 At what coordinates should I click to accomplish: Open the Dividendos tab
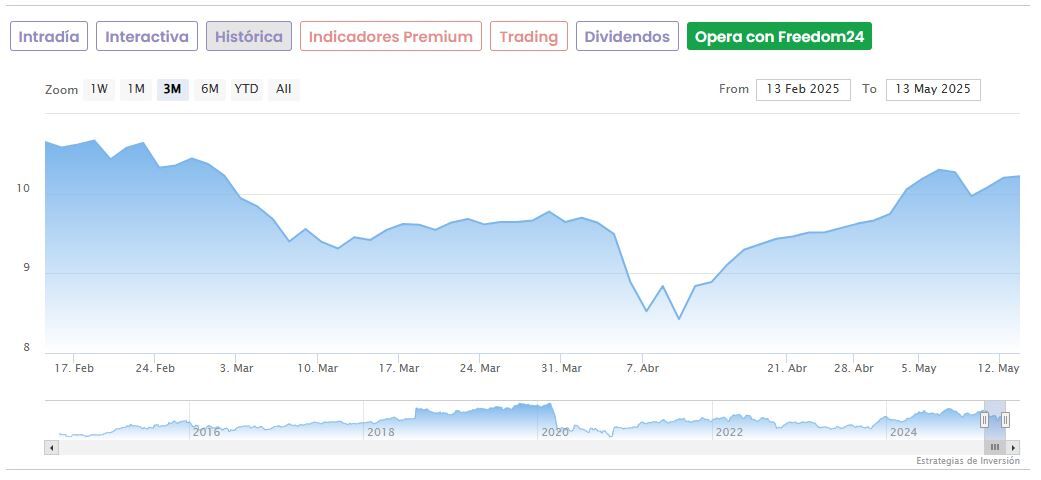(x=627, y=37)
